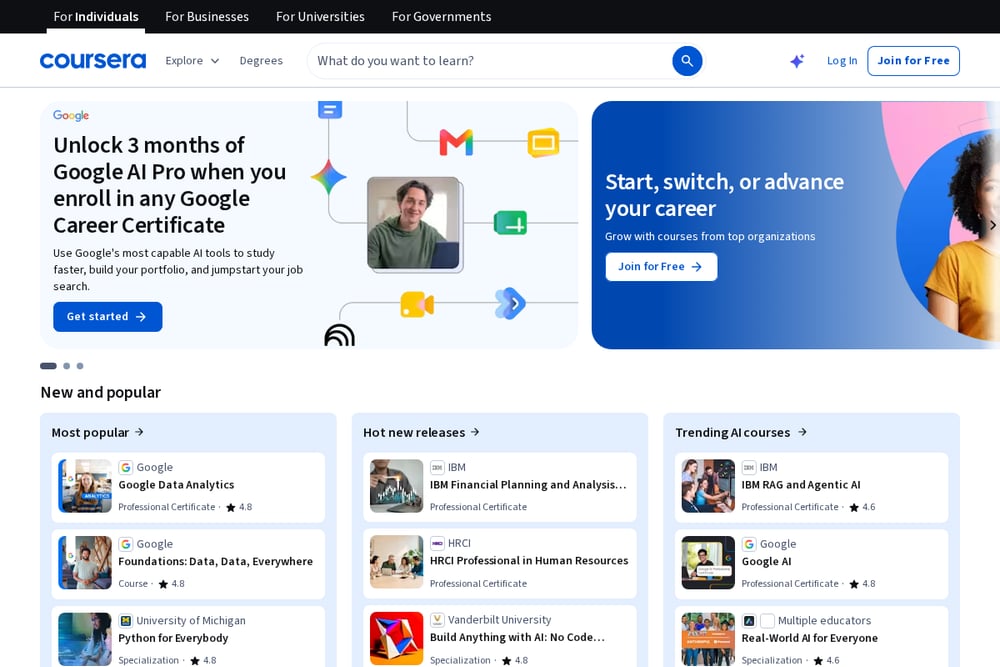Open the IBM Financial Planning and Analysis title
The width and height of the screenshot is (1000, 667).
[x=528, y=485]
